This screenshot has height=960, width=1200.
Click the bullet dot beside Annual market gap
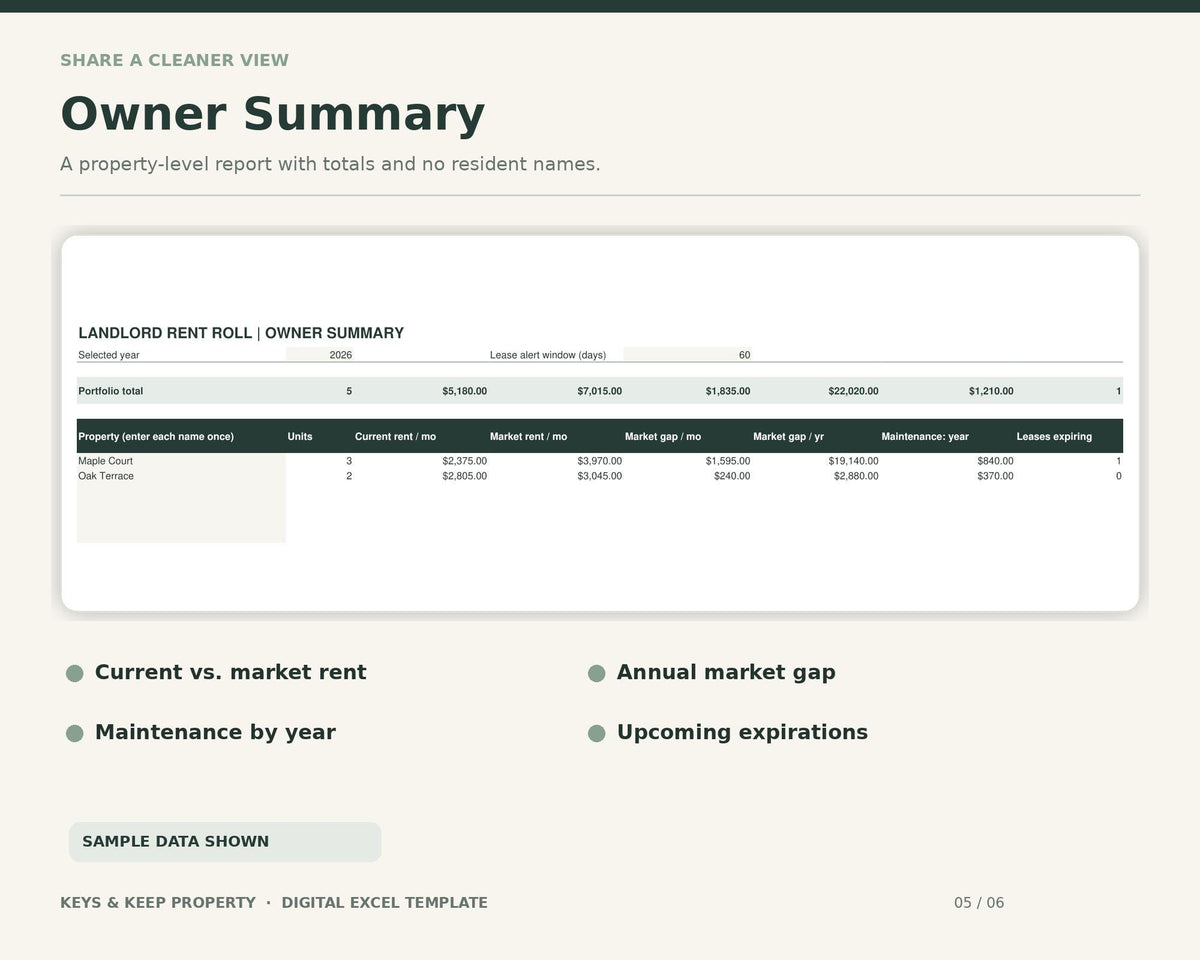(x=596, y=673)
